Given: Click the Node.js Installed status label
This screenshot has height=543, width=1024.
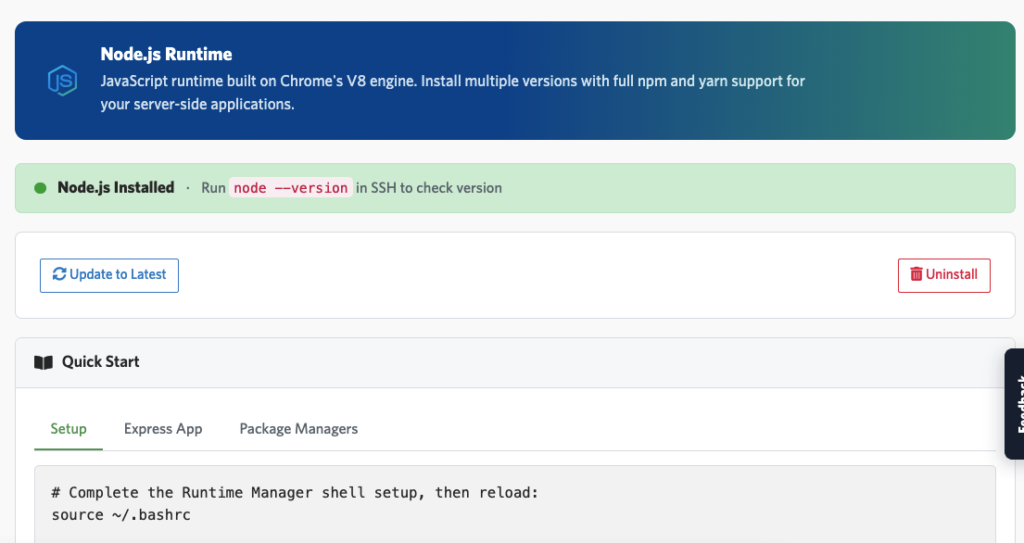Looking at the screenshot, I should tap(116, 188).
